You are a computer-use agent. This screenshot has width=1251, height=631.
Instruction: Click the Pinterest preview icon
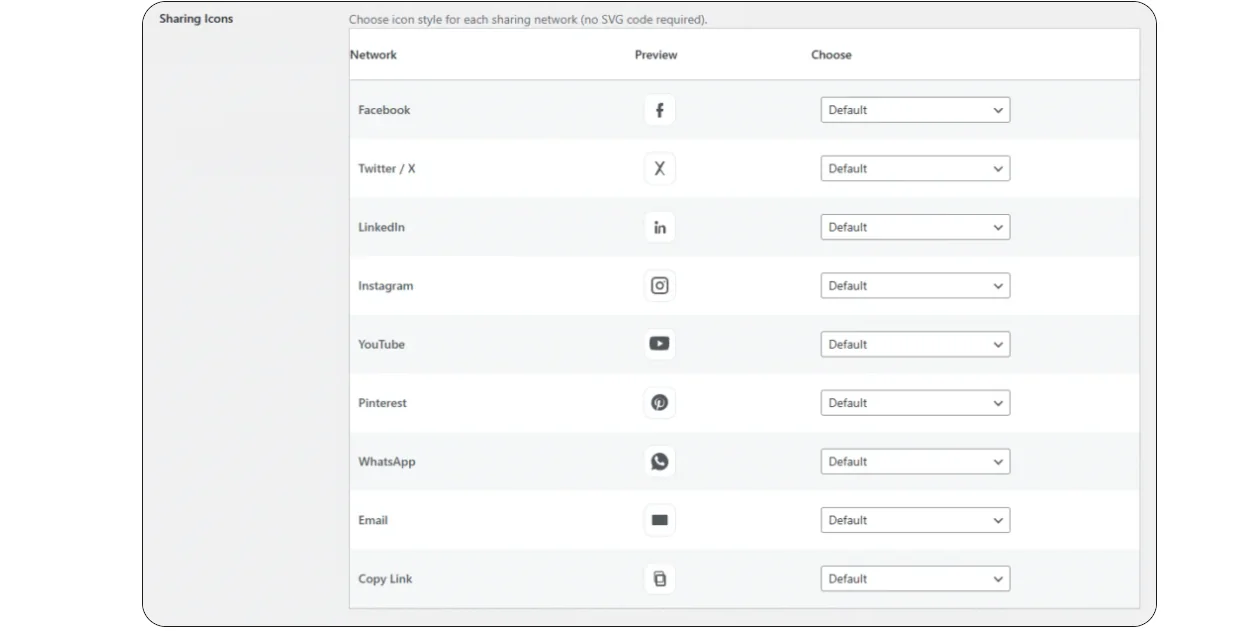(659, 403)
